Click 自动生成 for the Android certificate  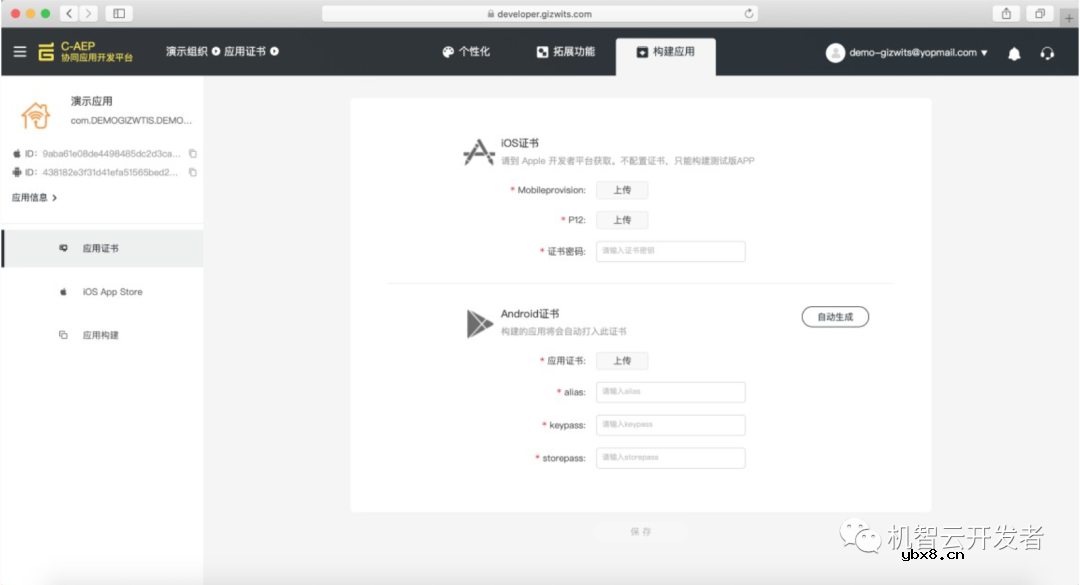tap(836, 315)
